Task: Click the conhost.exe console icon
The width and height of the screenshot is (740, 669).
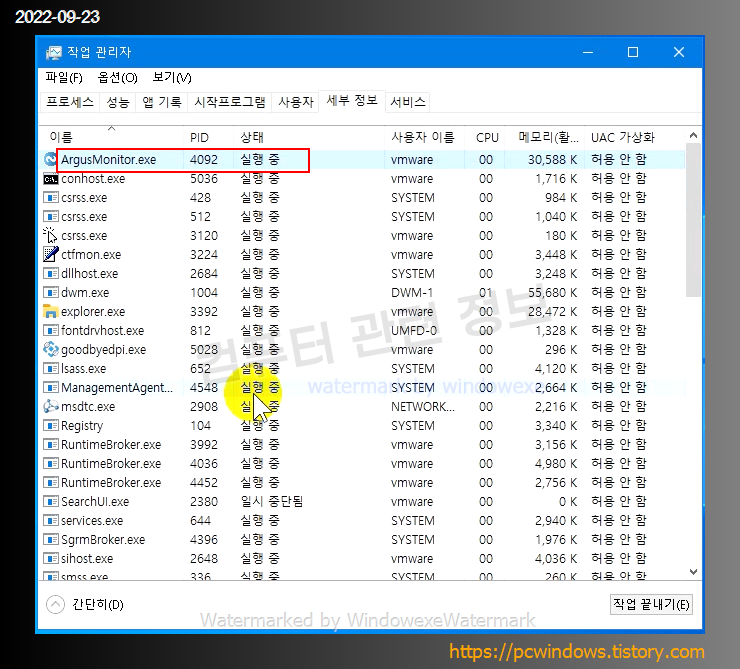Action: click(x=50, y=179)
